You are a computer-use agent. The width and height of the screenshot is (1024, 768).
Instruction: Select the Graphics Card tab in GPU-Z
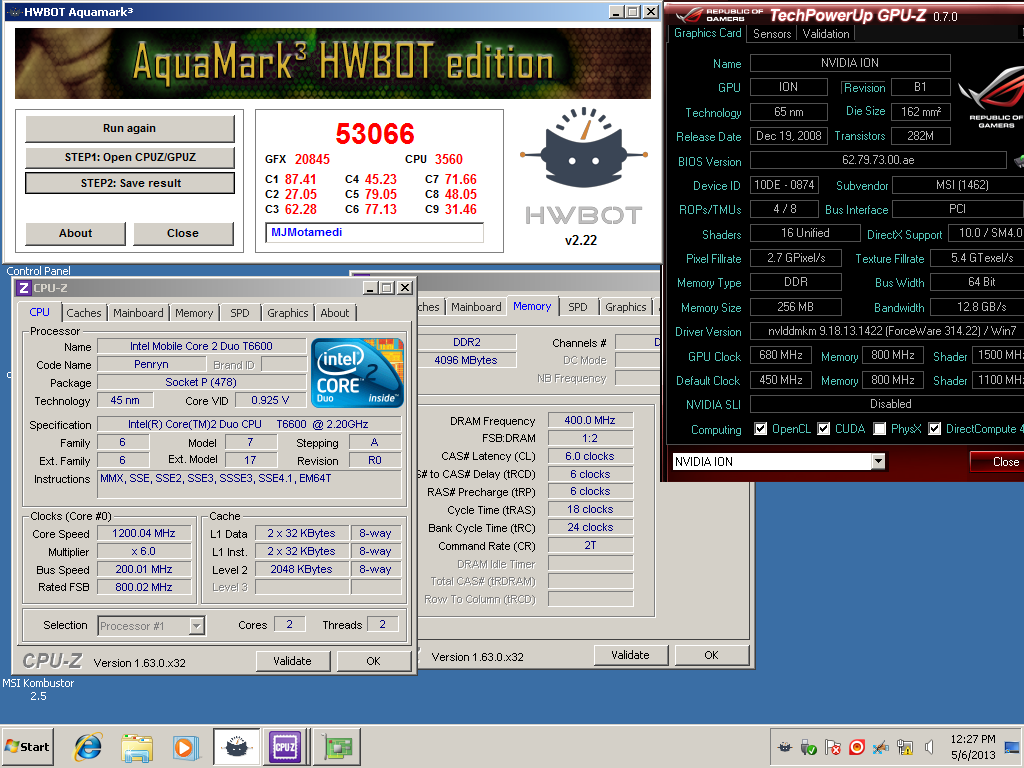pyautogui.click(x=708, y=33)
